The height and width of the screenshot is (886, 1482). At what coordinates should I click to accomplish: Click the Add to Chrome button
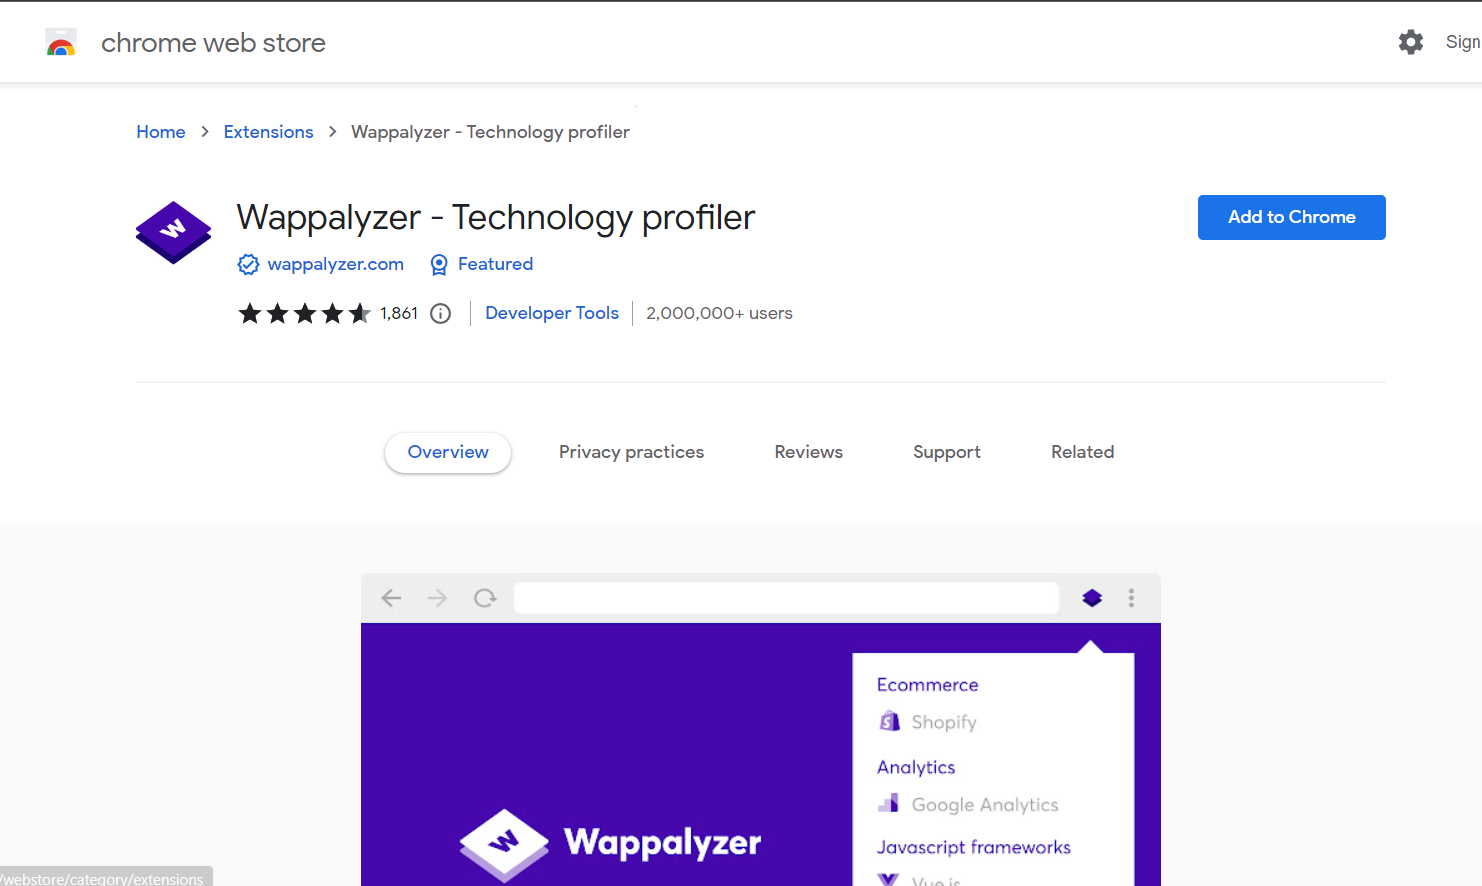[1291, 217]
